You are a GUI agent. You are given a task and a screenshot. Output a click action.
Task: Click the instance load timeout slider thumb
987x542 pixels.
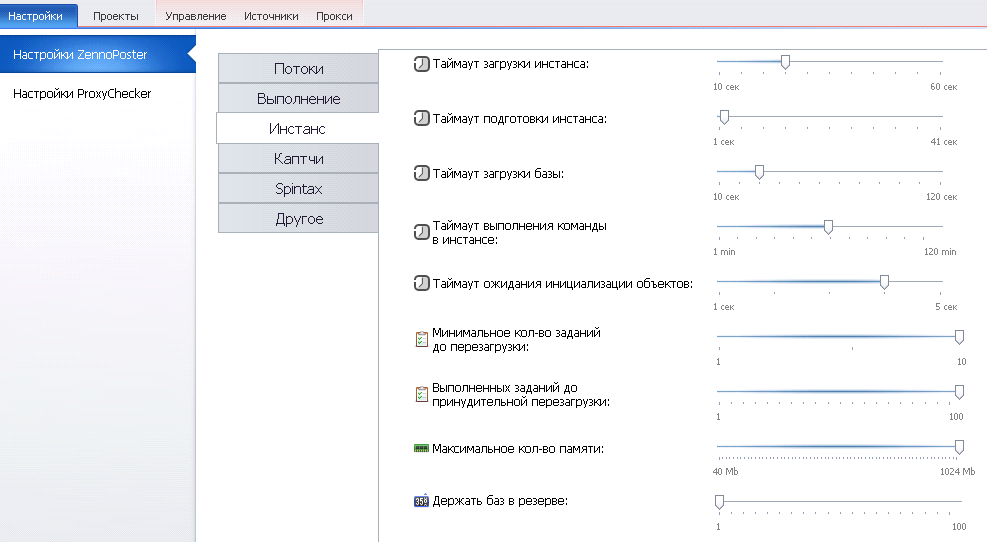(x=785, y=62)
